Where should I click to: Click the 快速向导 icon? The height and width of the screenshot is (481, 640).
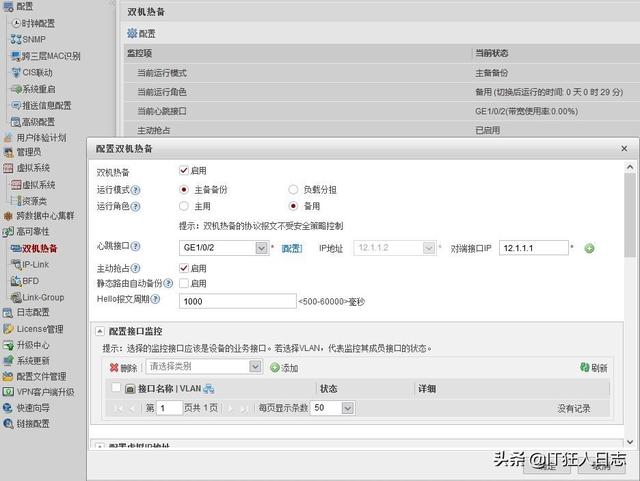(8, 408)
